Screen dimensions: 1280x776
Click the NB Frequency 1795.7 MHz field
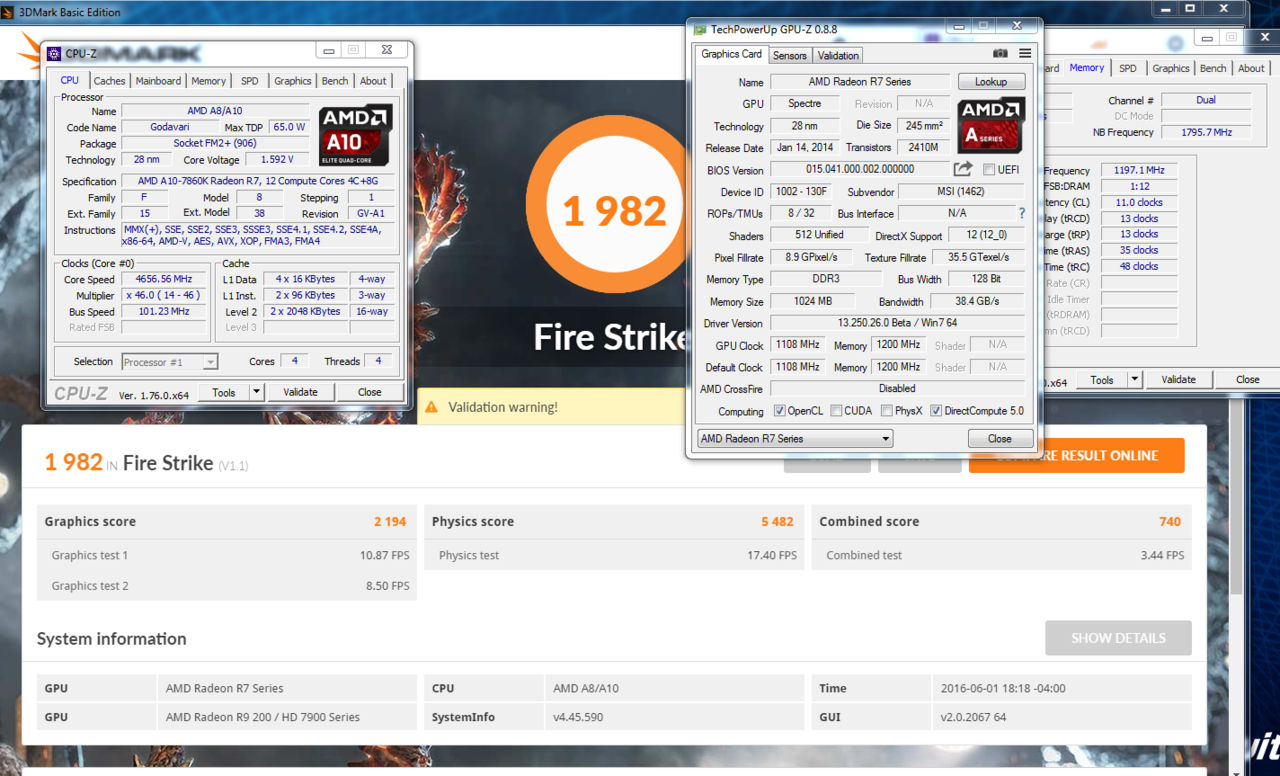tap(1206, 132)
